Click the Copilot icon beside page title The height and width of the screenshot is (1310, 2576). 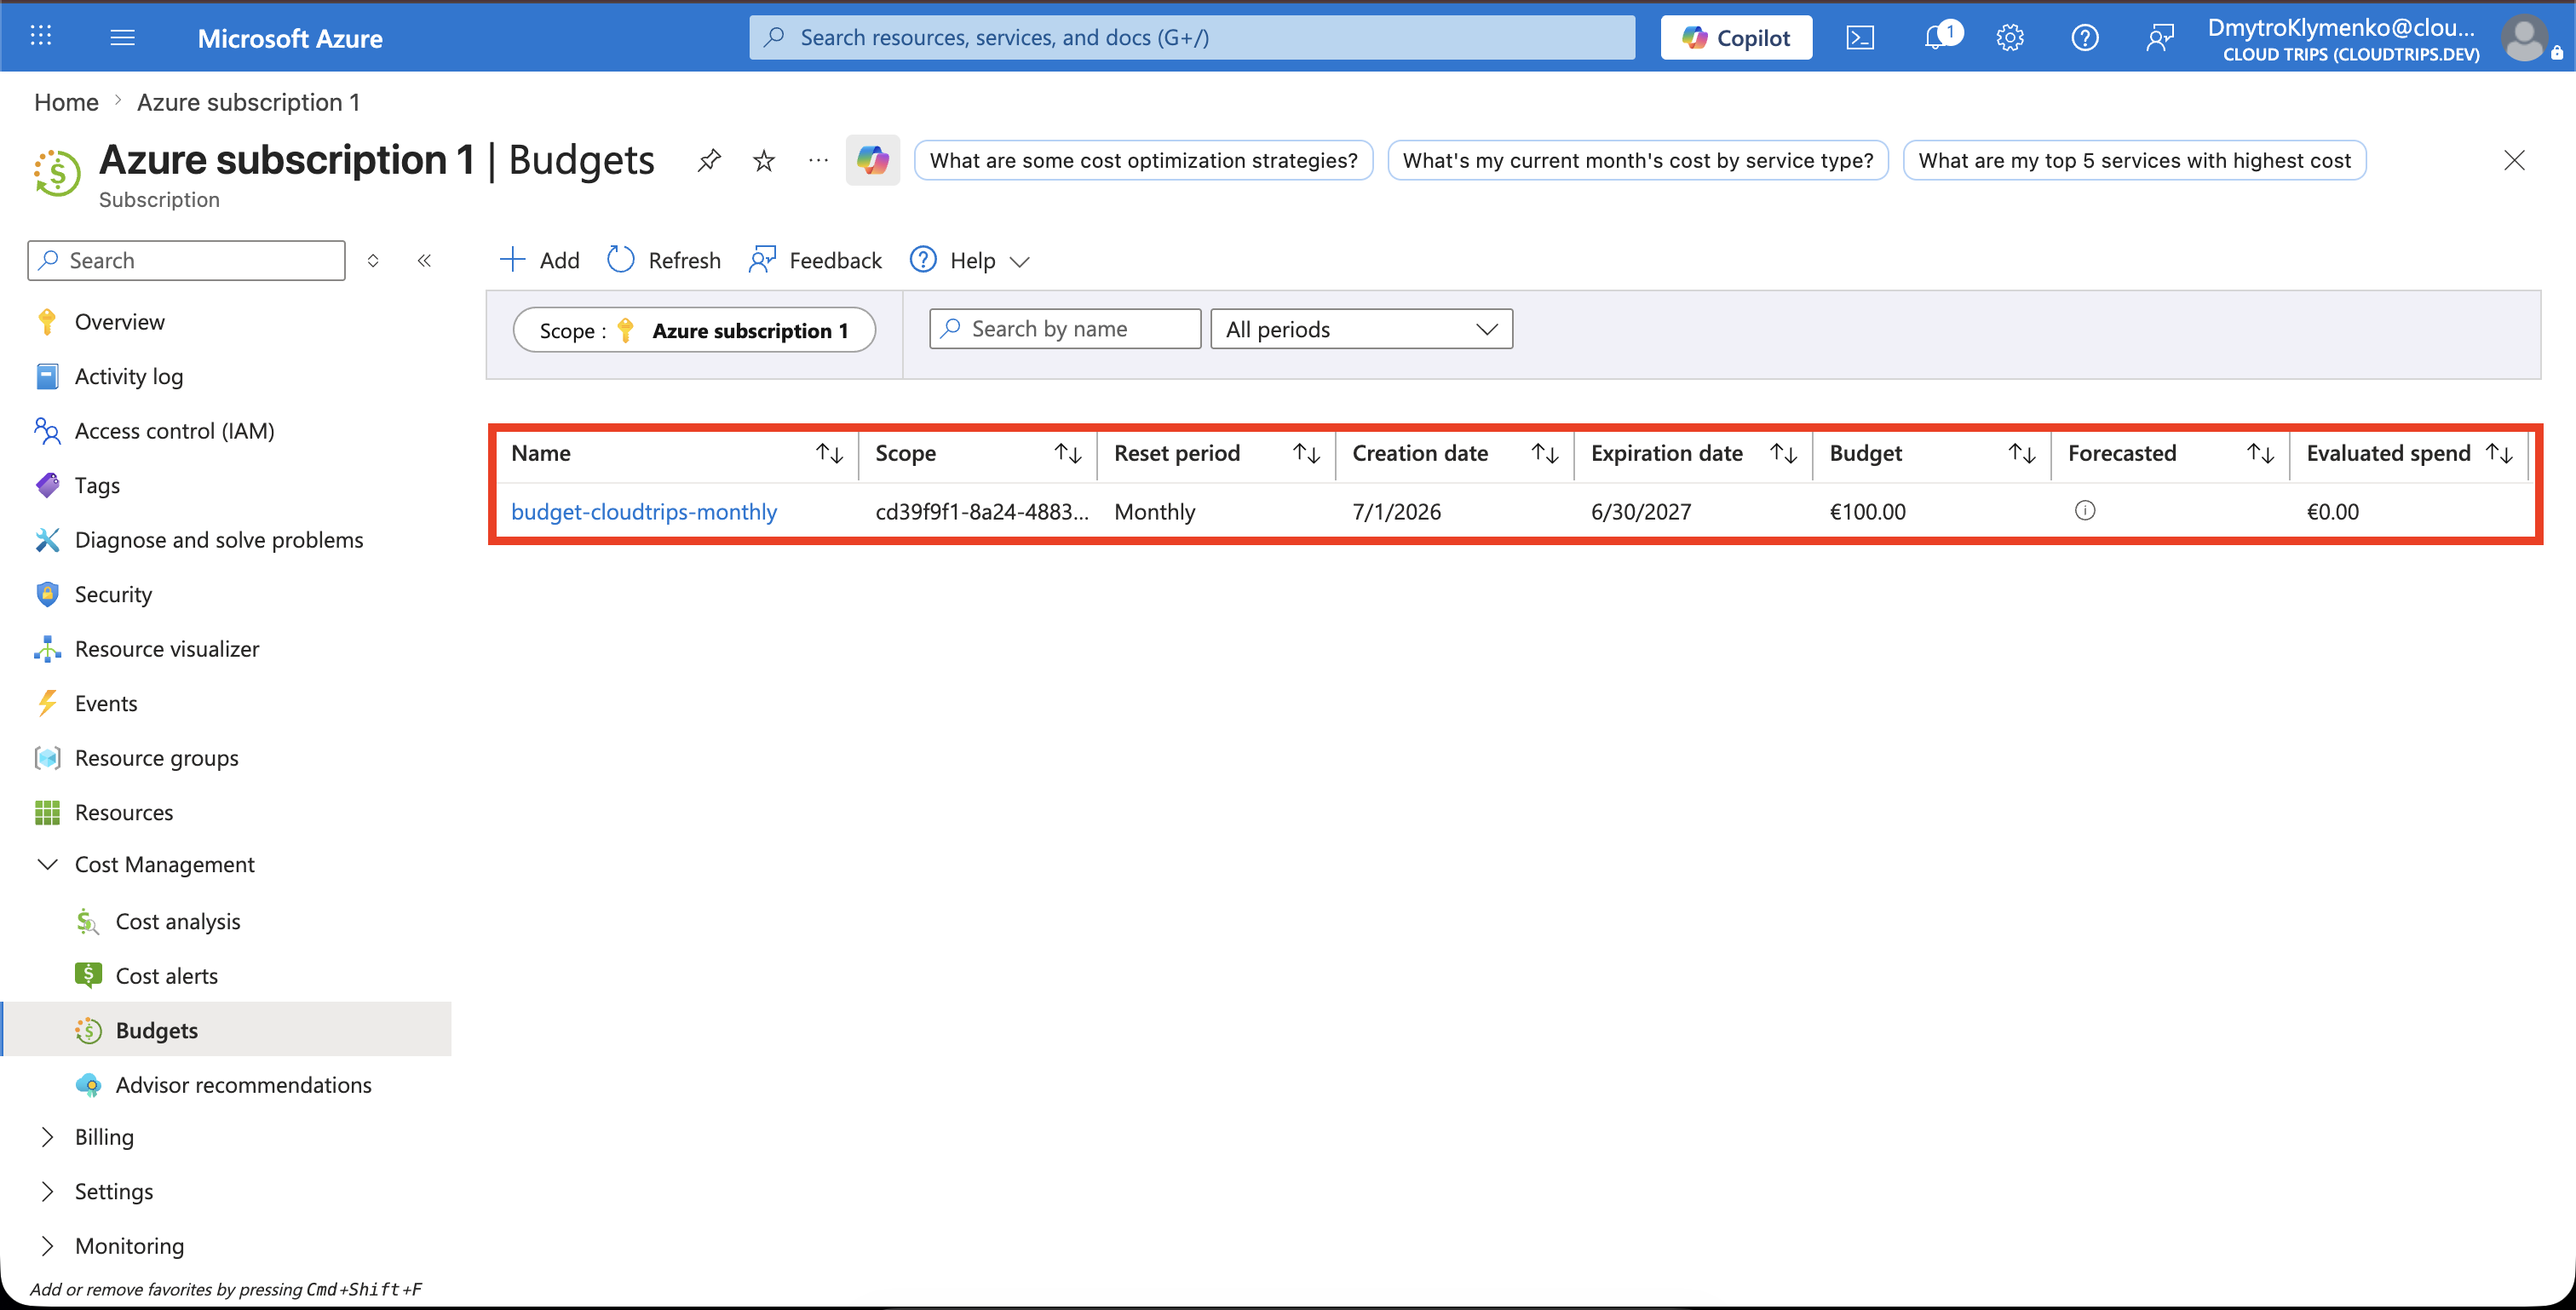[x=873, y=160]
